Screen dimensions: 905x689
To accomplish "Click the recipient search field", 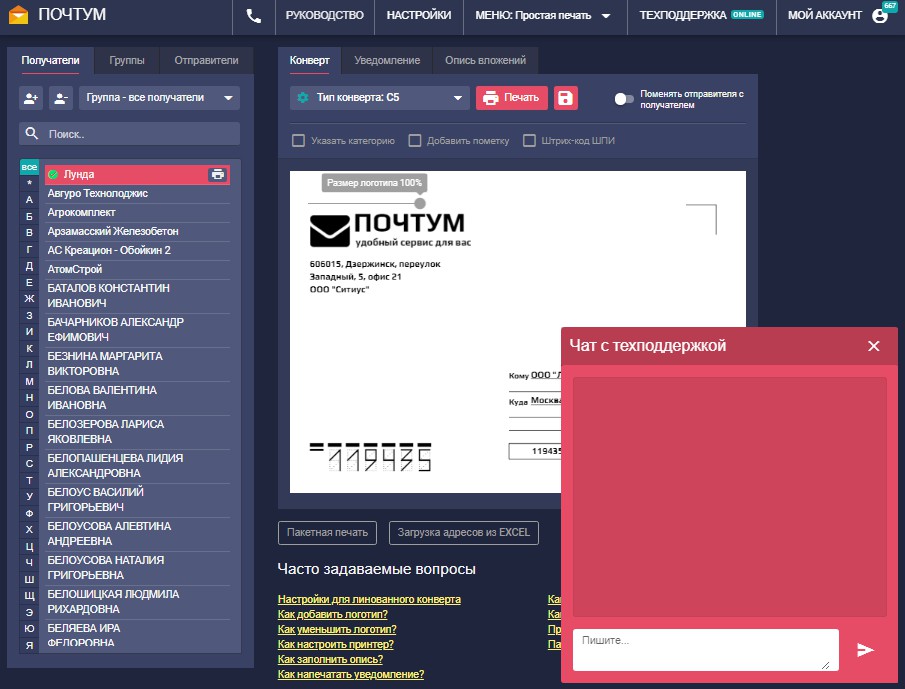I will tap(129, 134).
